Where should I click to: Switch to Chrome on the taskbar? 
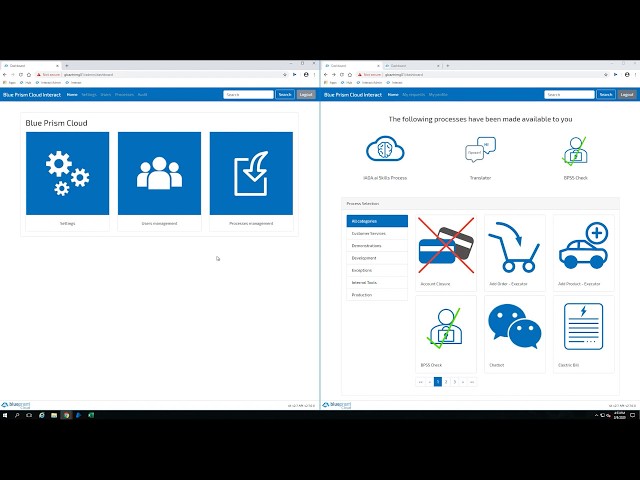67,415
